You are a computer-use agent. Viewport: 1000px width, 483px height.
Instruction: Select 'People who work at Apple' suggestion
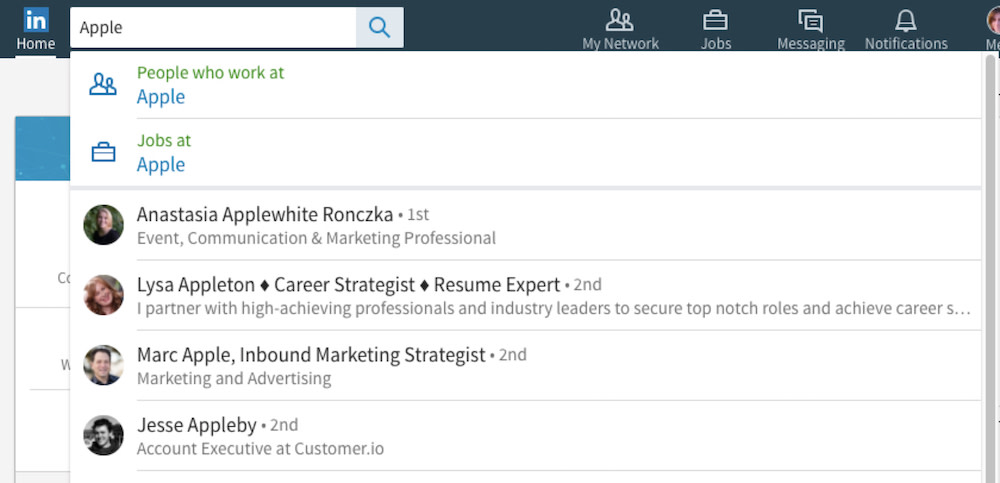(210, 85)
